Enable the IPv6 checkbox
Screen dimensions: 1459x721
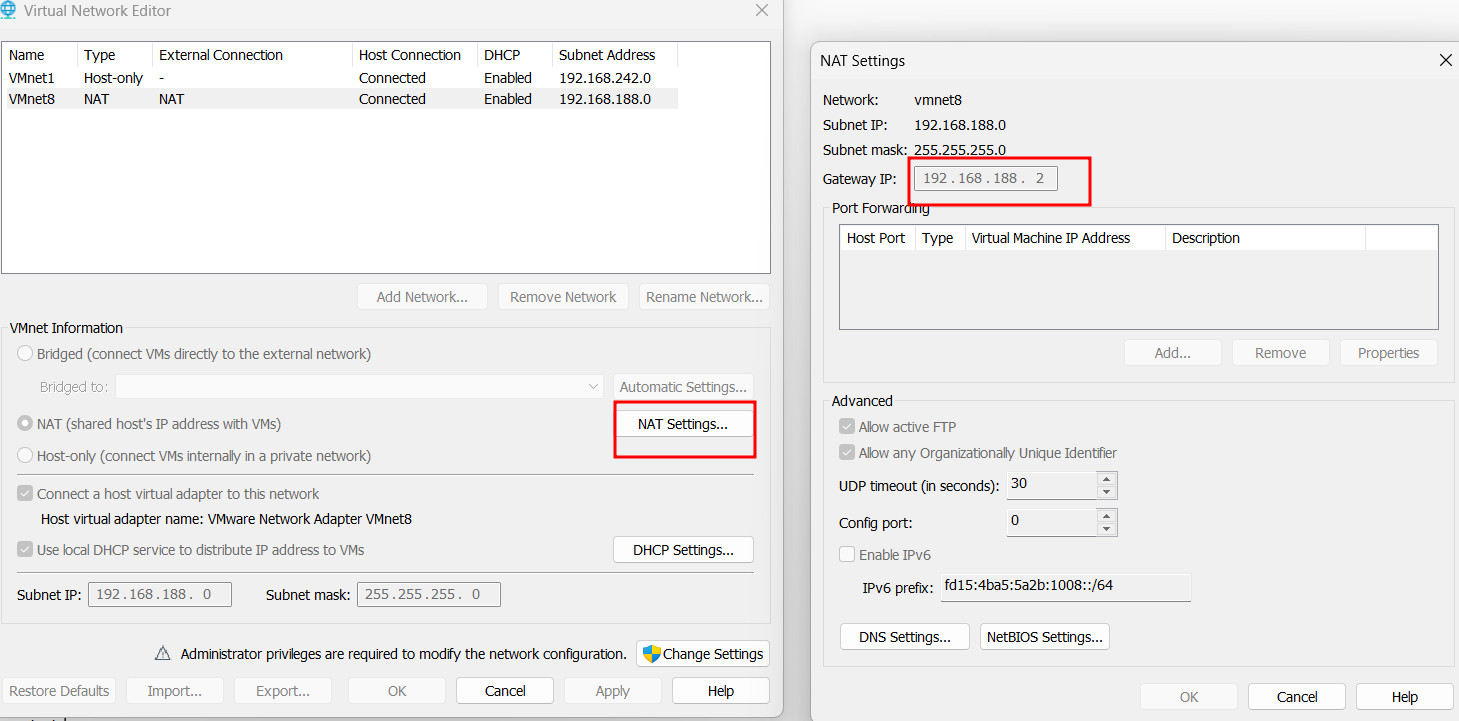(847, 555)
